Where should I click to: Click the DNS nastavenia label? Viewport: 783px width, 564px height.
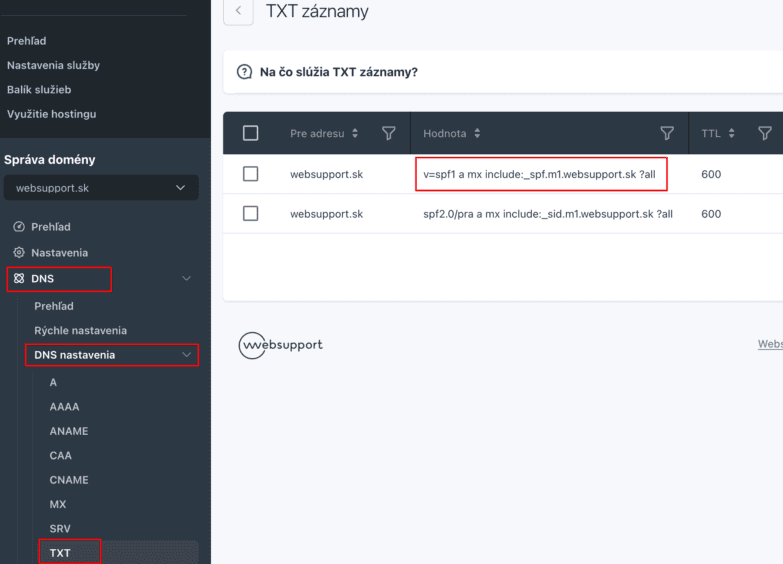[x=74, y=355]
